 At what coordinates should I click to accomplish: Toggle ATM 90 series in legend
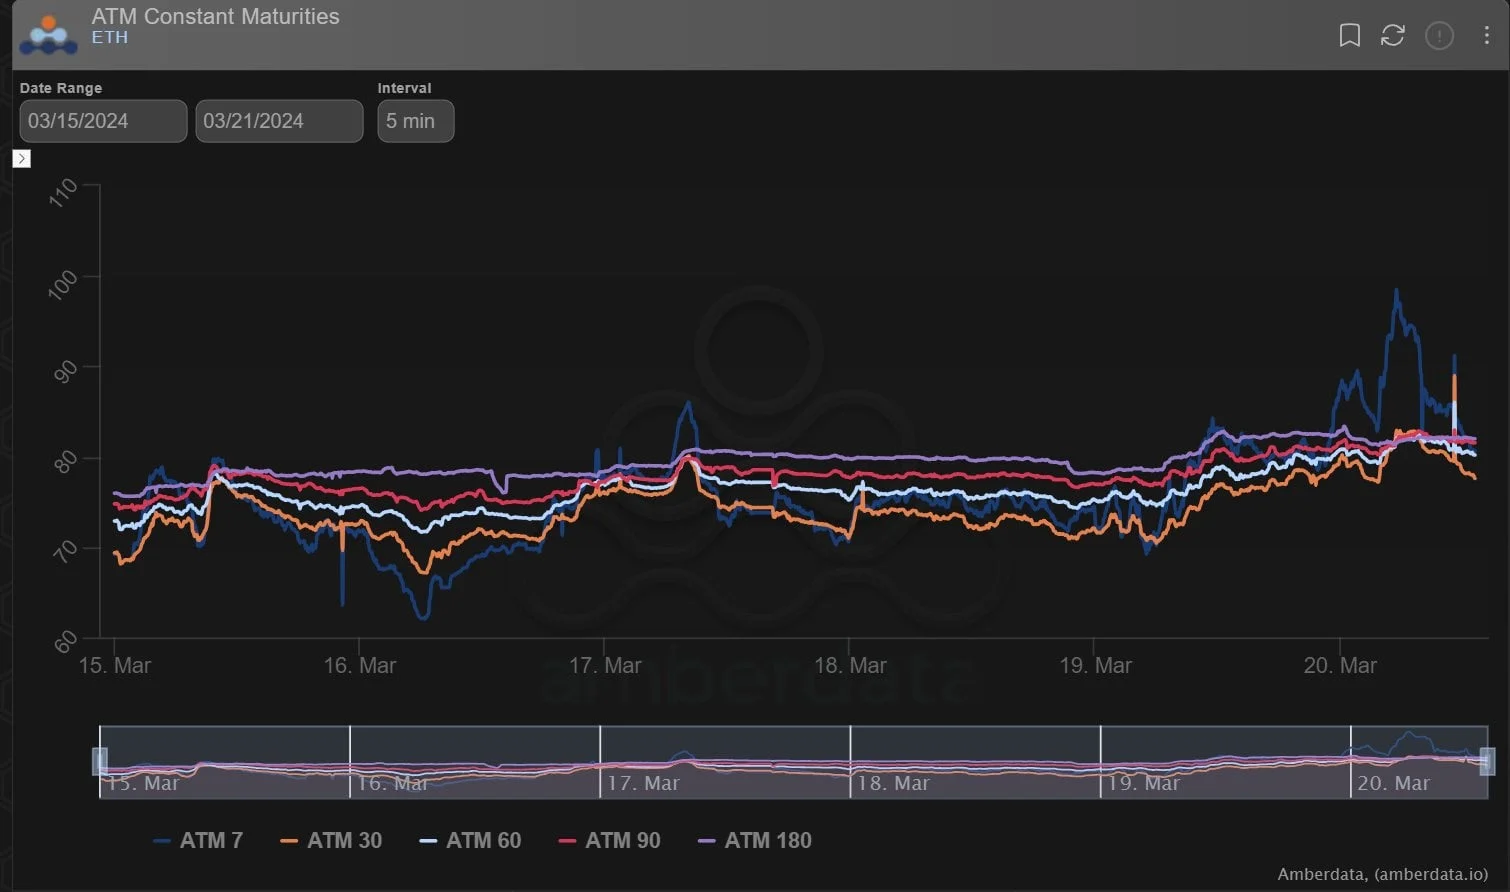tap(609, 841)
